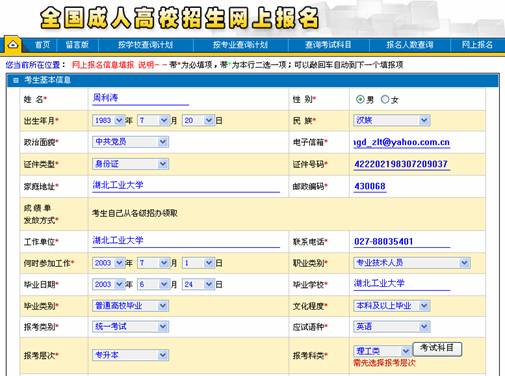Click the 工作单位 input field
The height and width of the screenshot is (376, 505).
point(186,241)
